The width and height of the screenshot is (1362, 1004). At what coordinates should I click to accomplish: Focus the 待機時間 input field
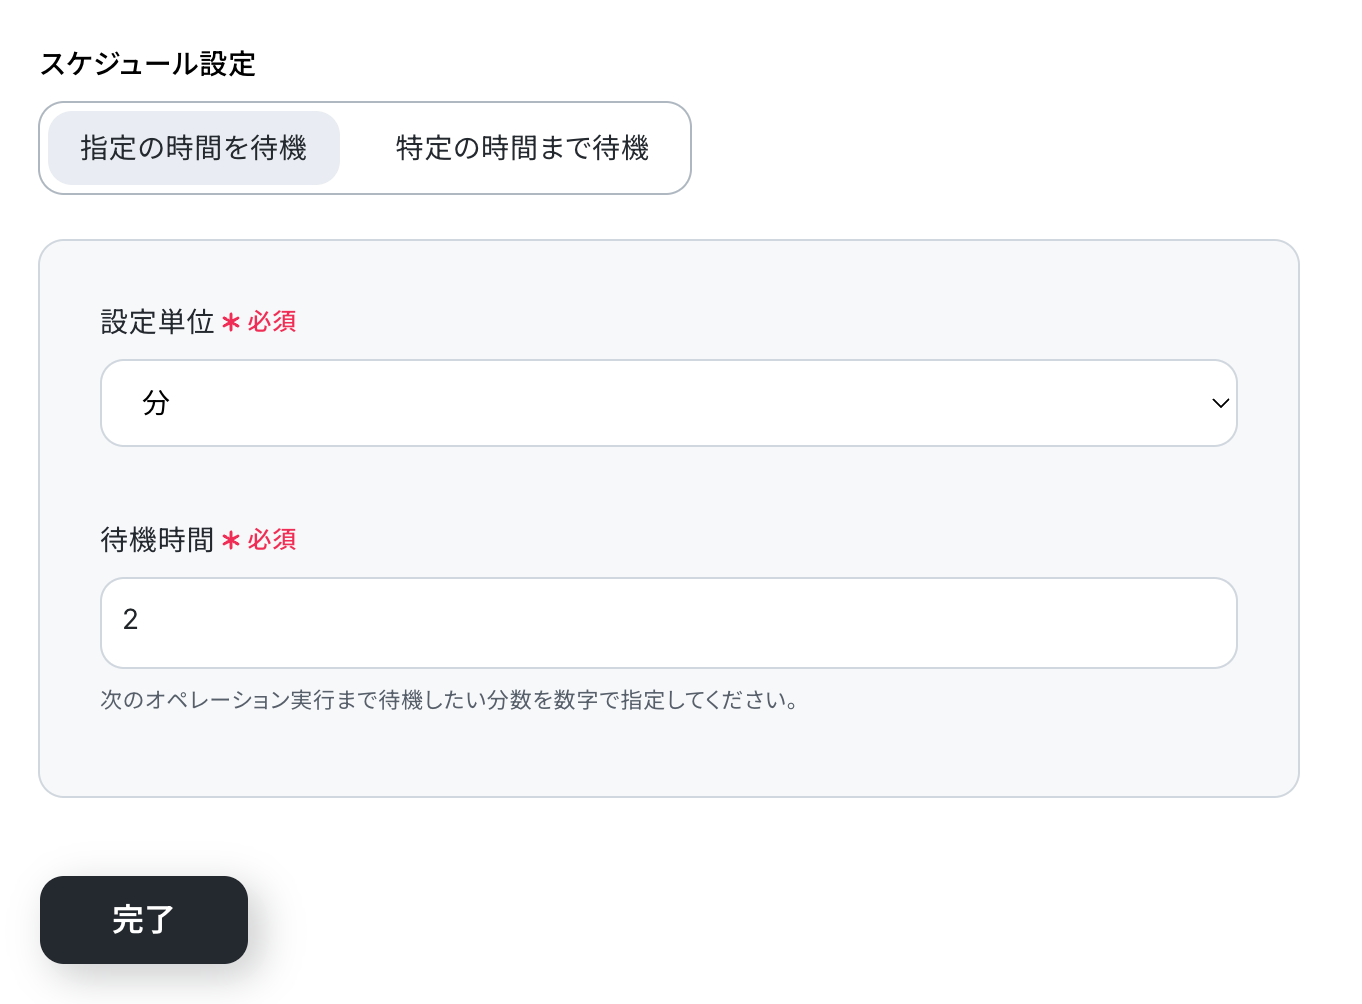(x=668, y=622)
